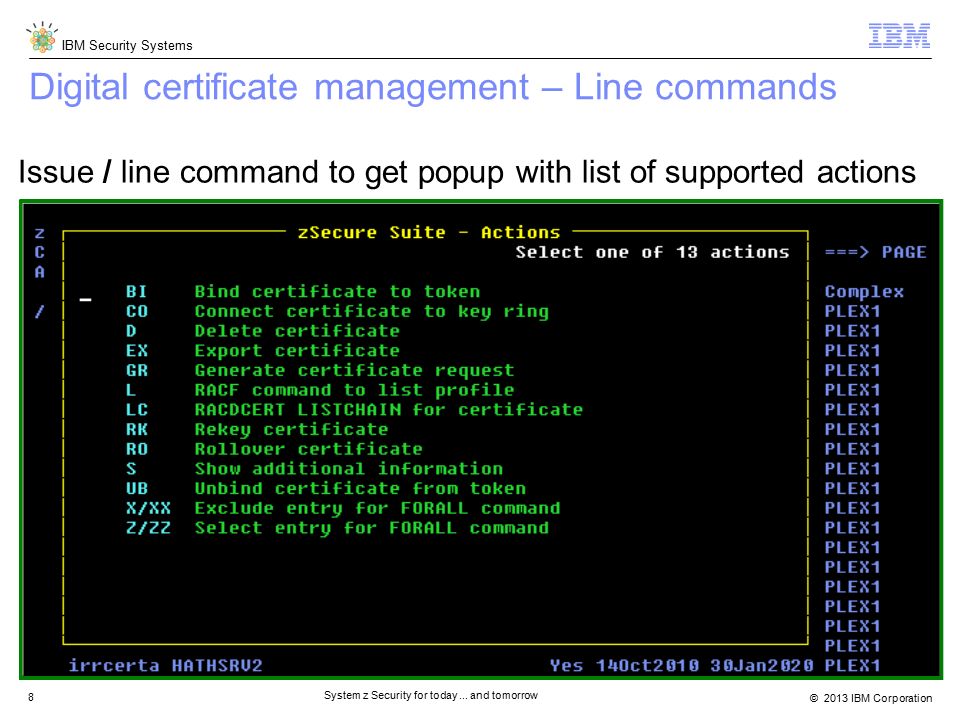Click the Yes value in the bottom row

566,666
